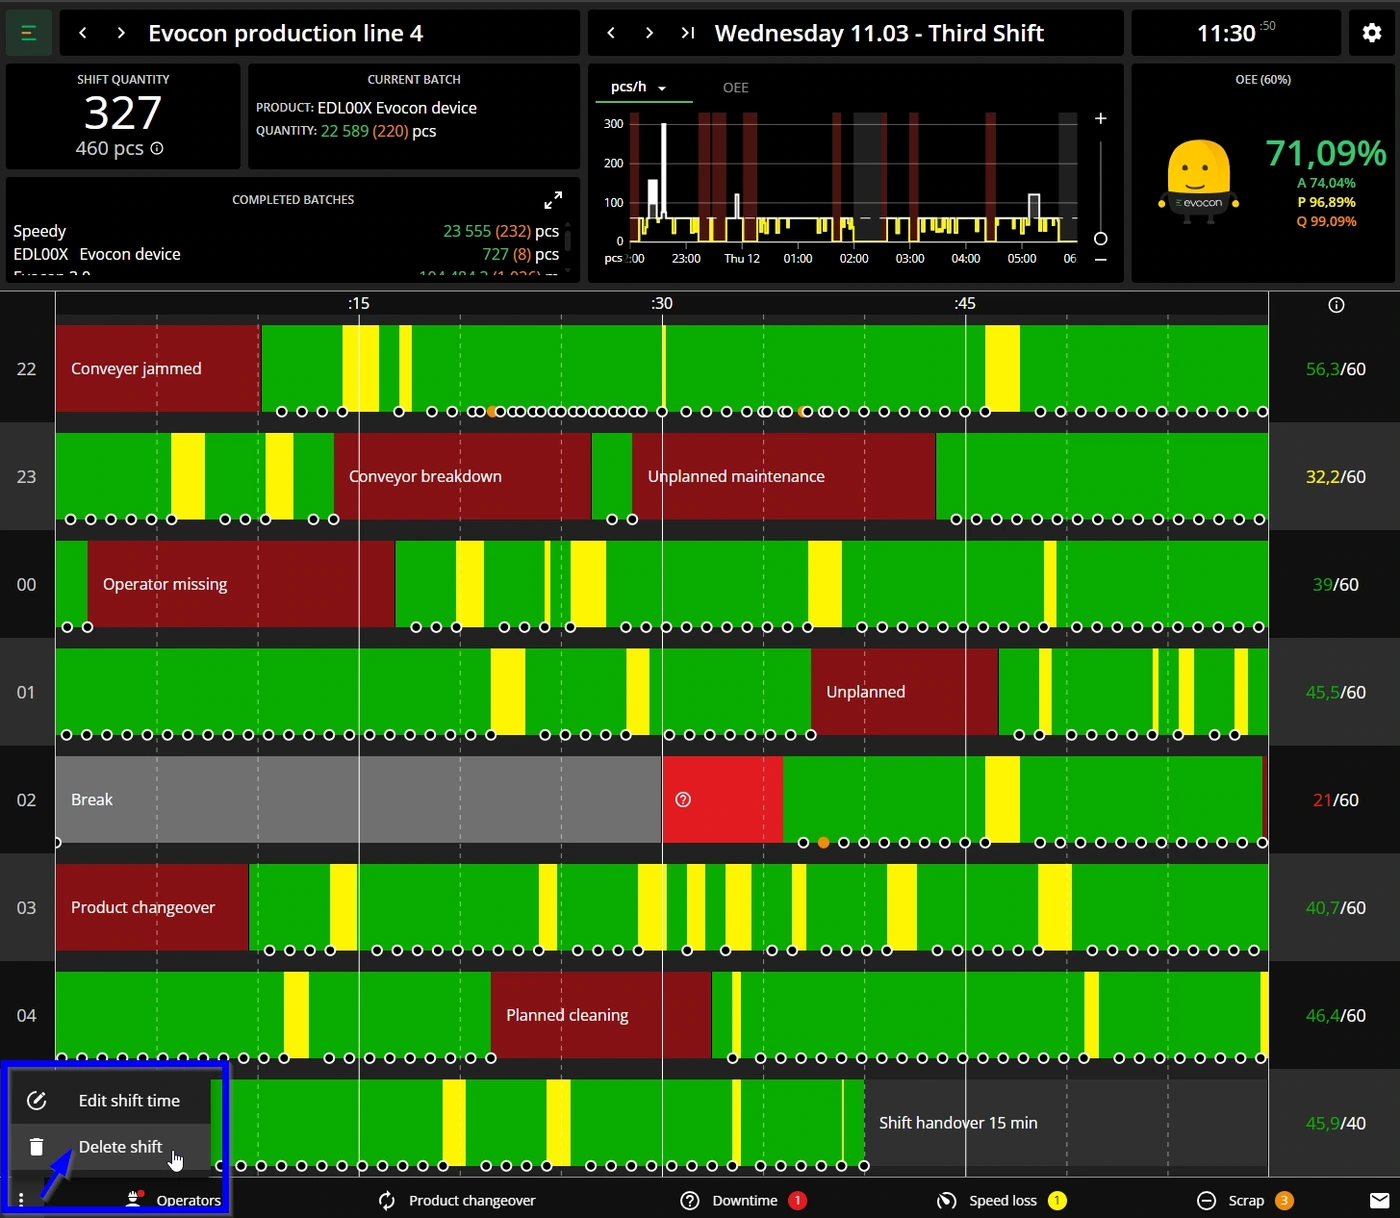Select Conveyor breakdown downtime block

462,476
